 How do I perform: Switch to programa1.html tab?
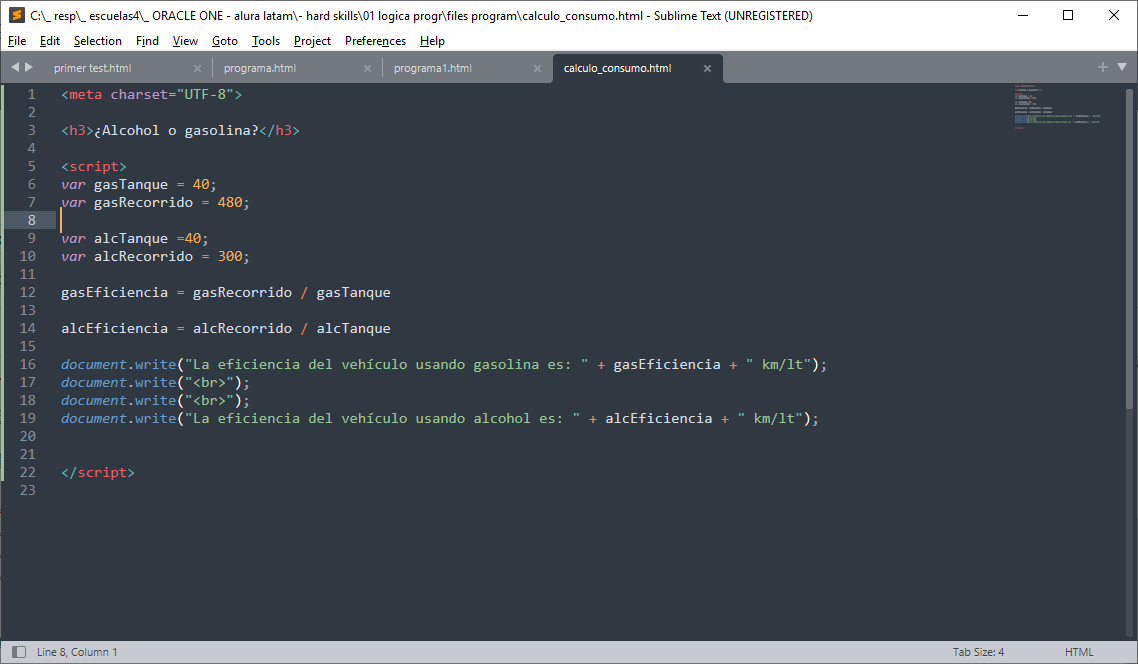[433, 68]
